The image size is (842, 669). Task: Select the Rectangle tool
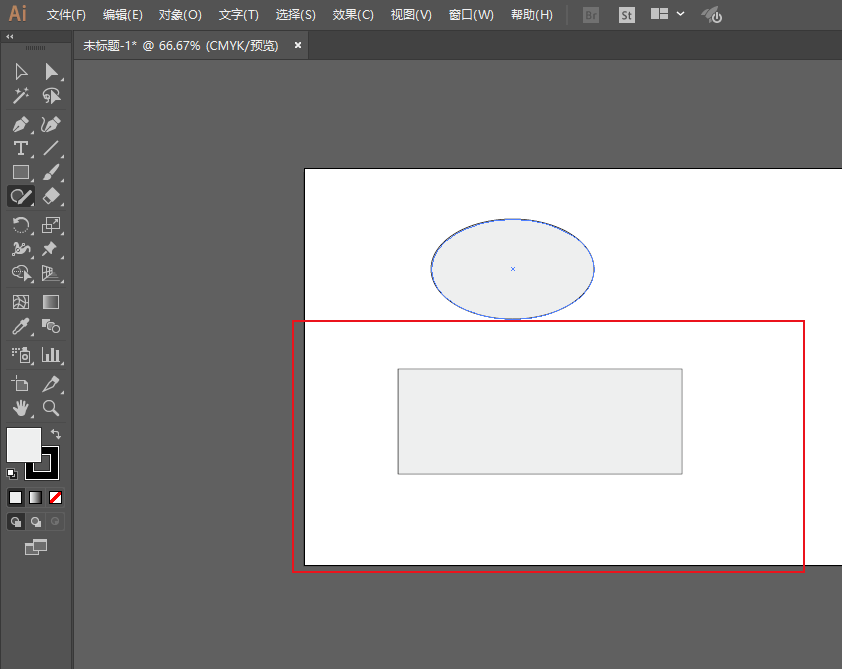click(x=21, y=172)
